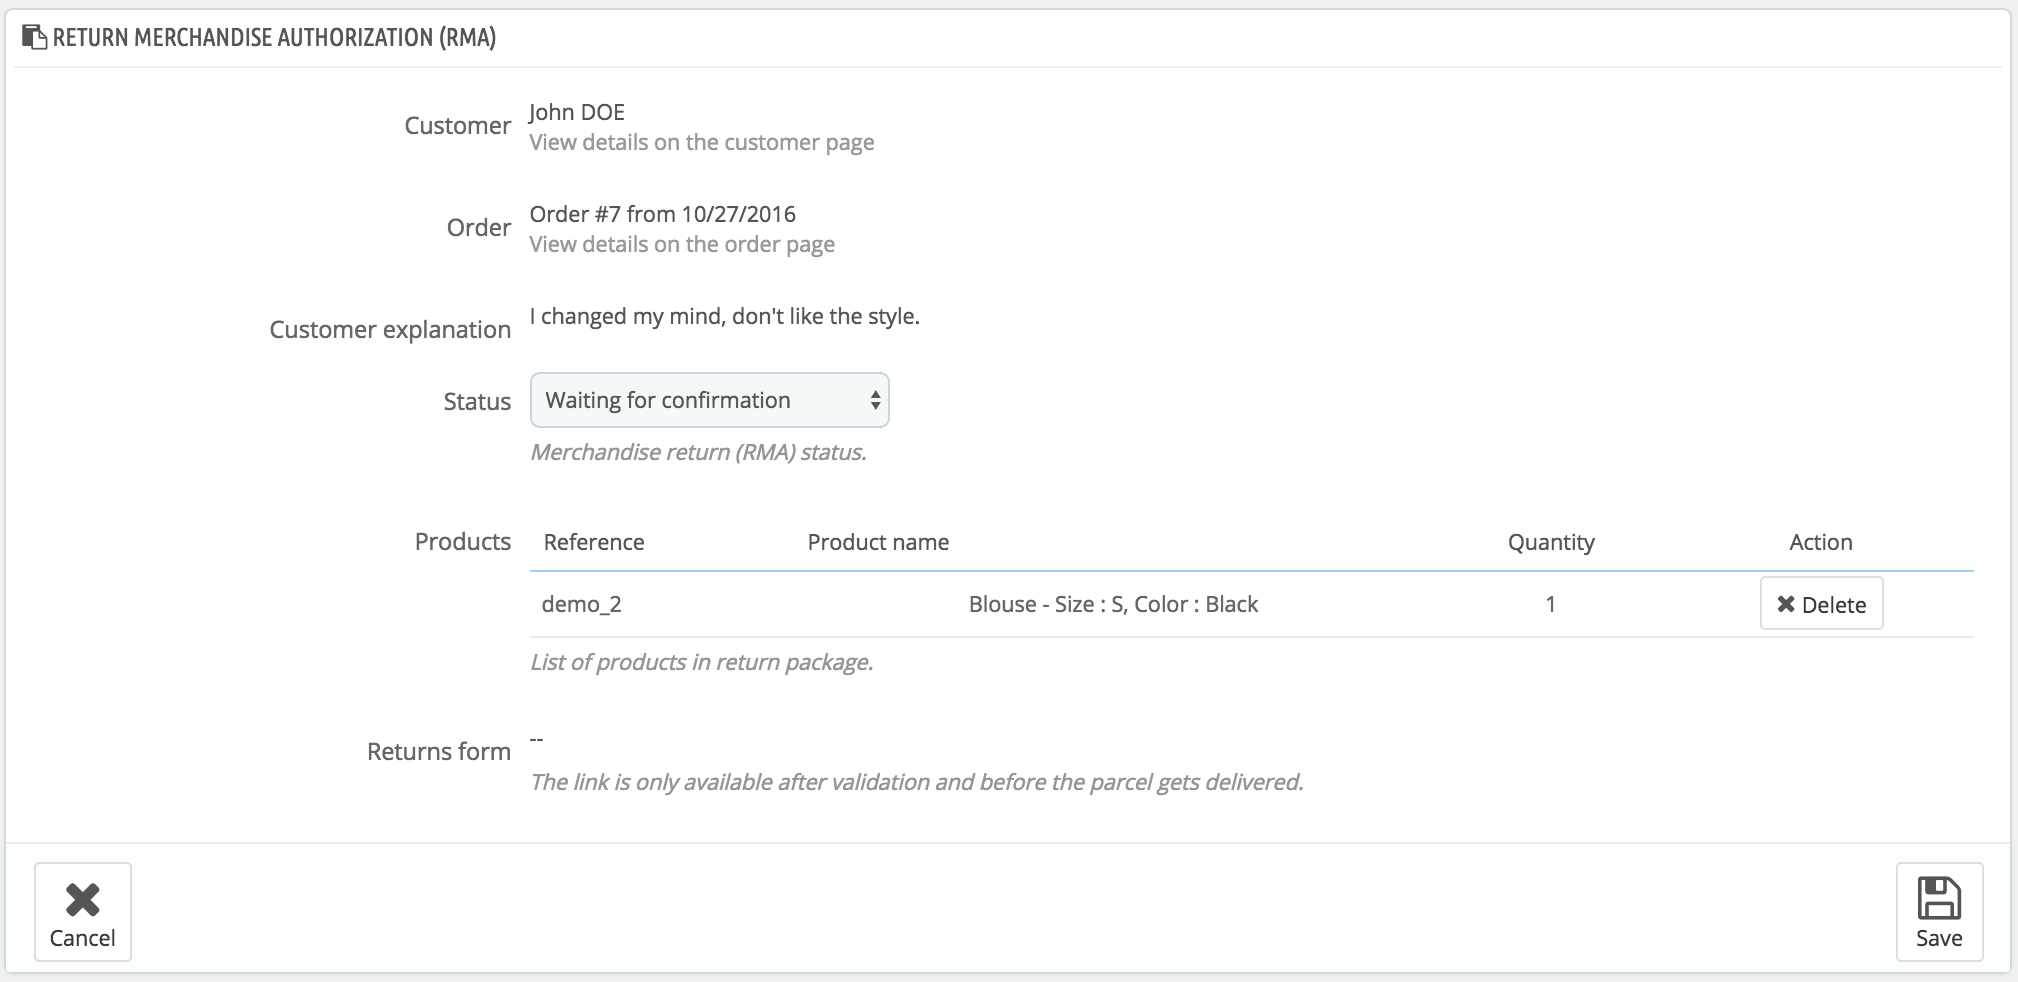The image size is (2018, 982).
Task: Click the Quantity column header
Action: pos(1550,542)
